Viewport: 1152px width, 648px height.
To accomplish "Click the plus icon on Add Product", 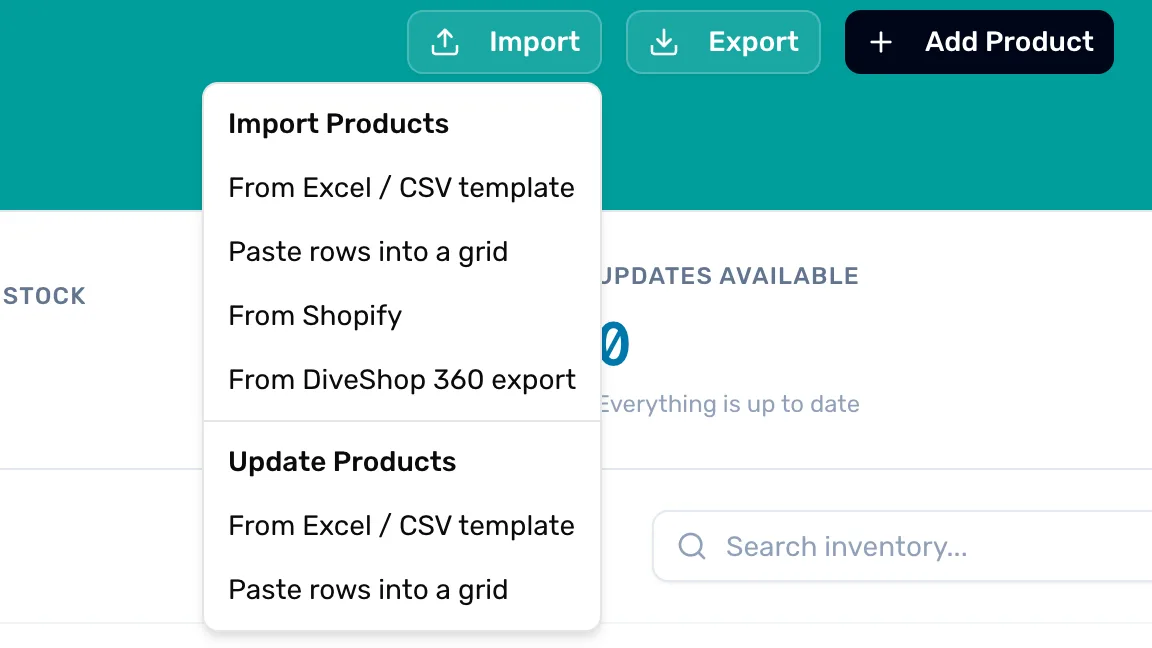I will click(881, 42).
